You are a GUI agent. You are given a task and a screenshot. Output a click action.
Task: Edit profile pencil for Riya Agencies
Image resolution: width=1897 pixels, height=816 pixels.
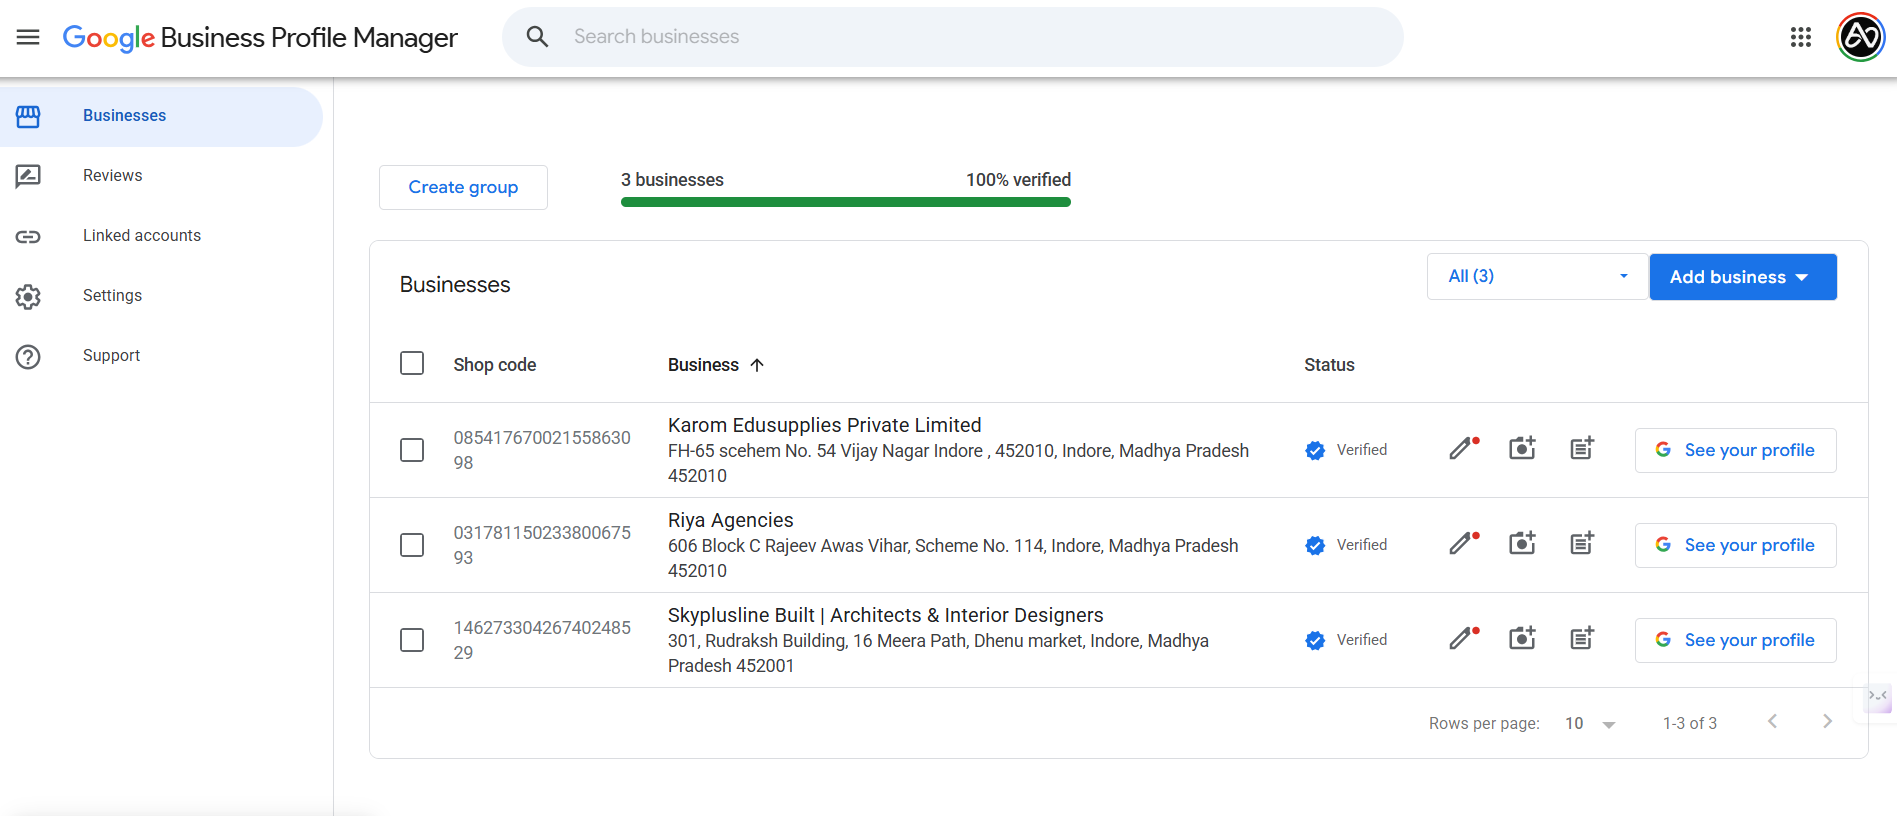1464,543
